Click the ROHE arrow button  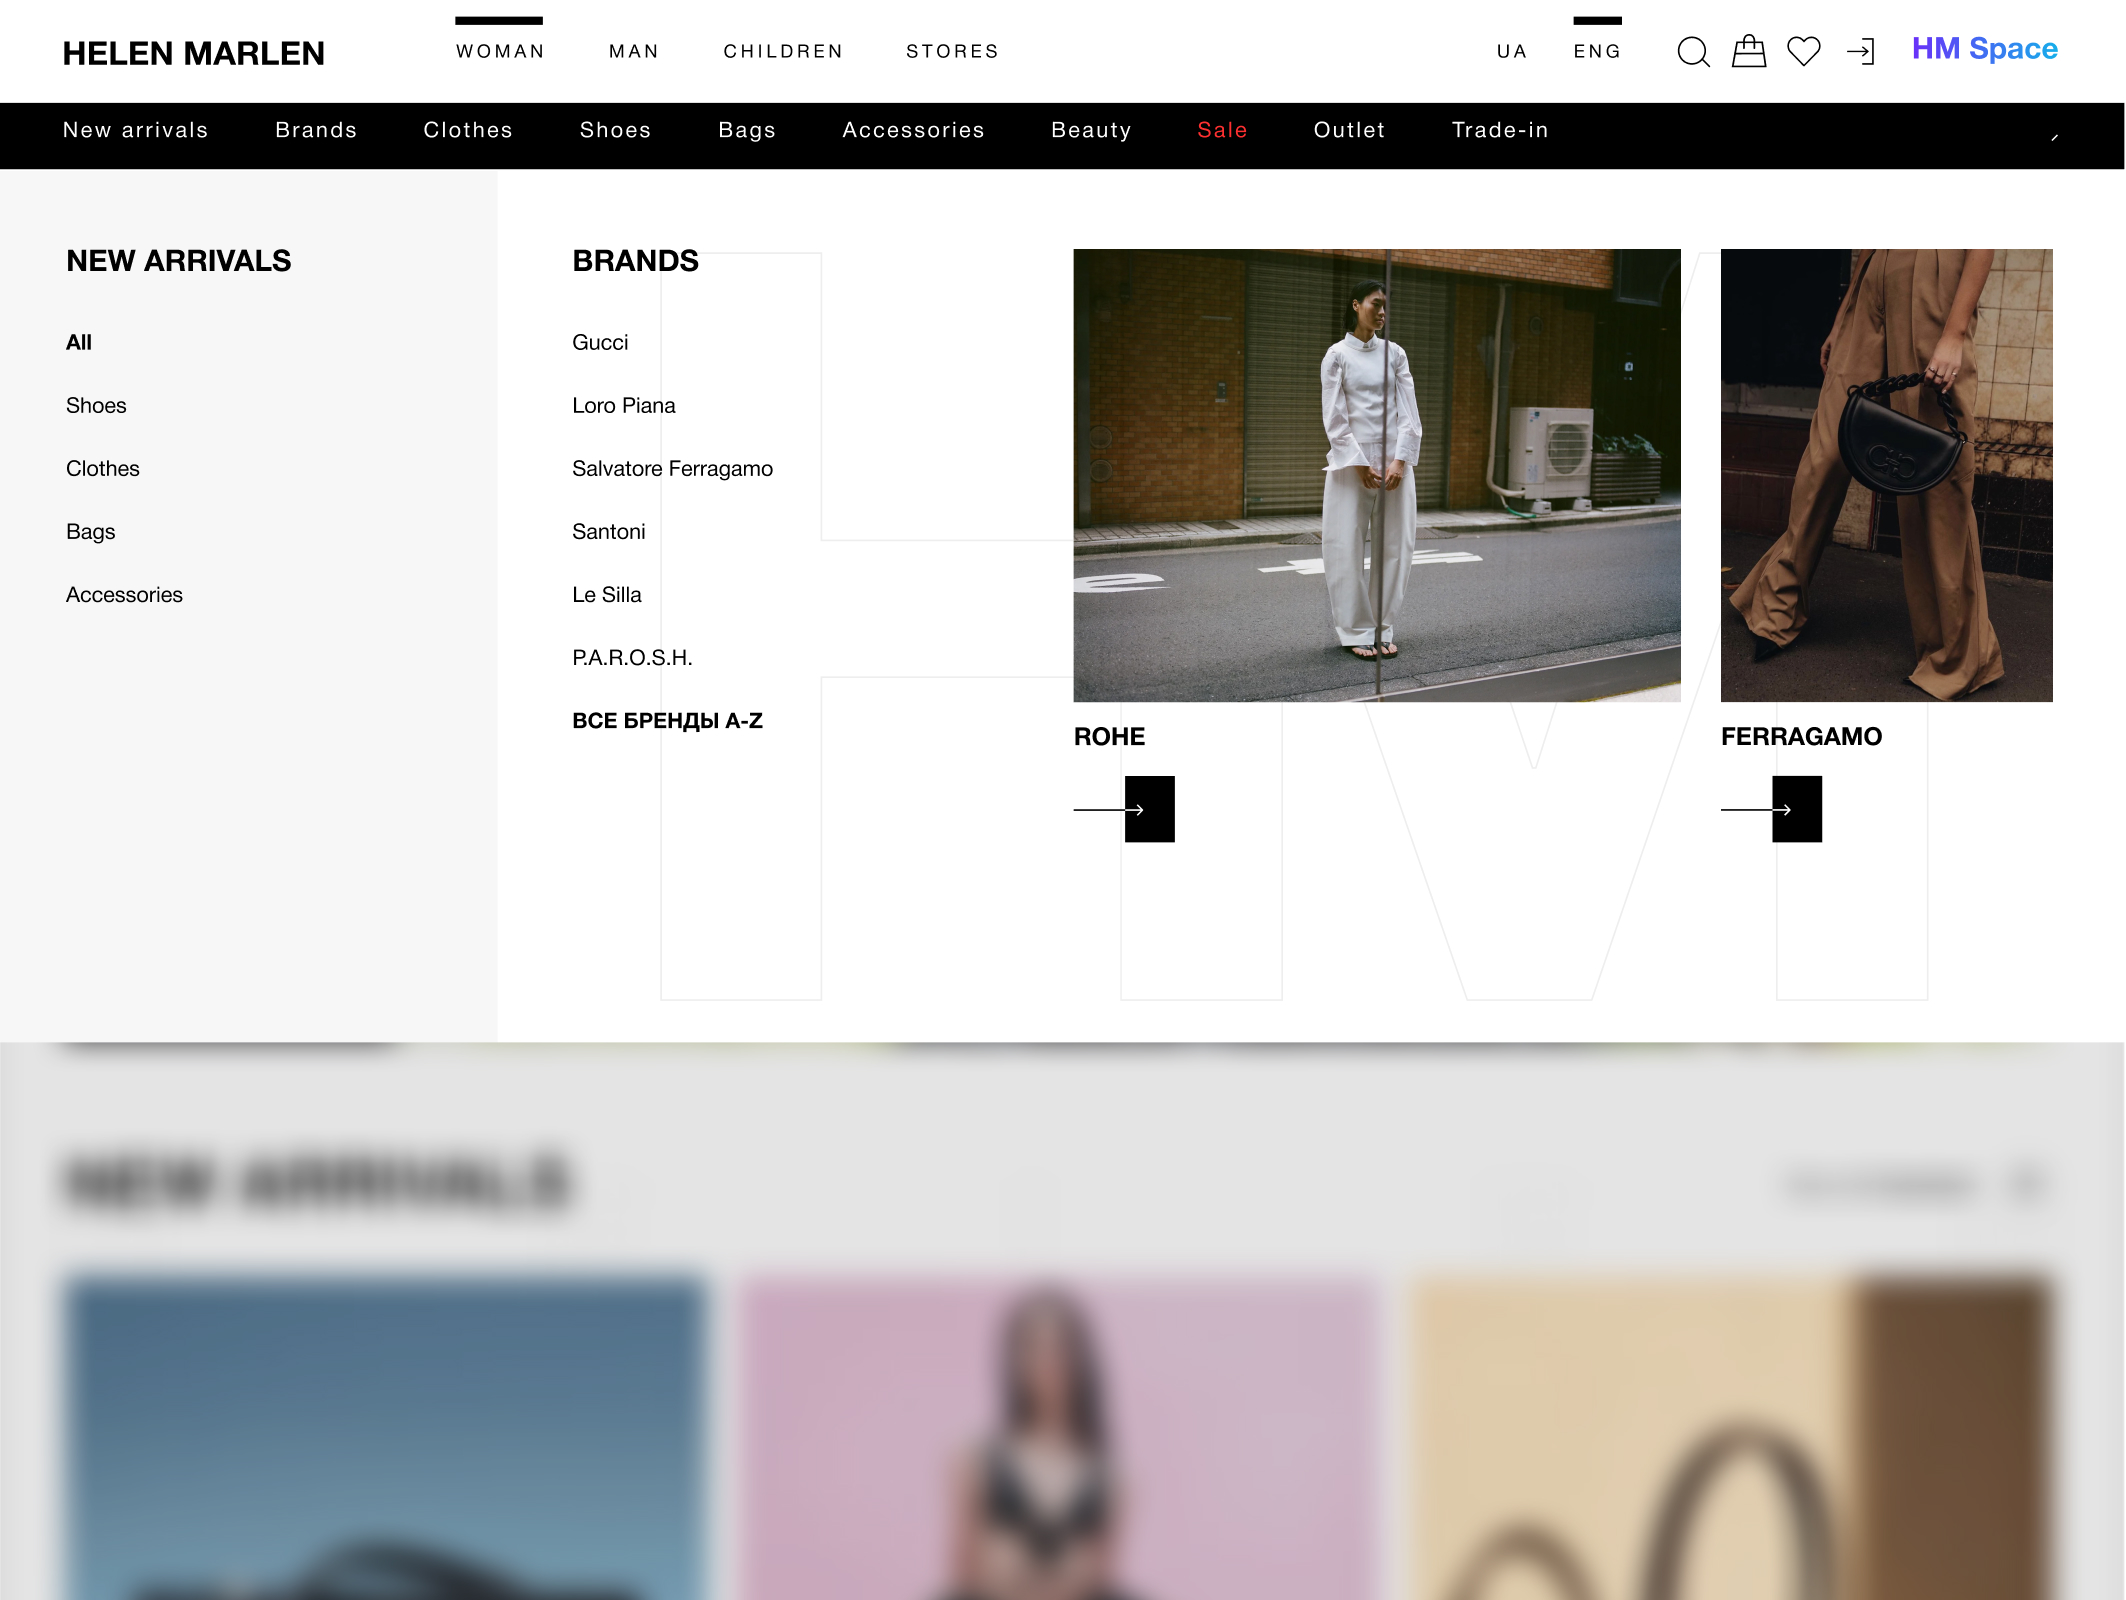tap(1124, 809)
